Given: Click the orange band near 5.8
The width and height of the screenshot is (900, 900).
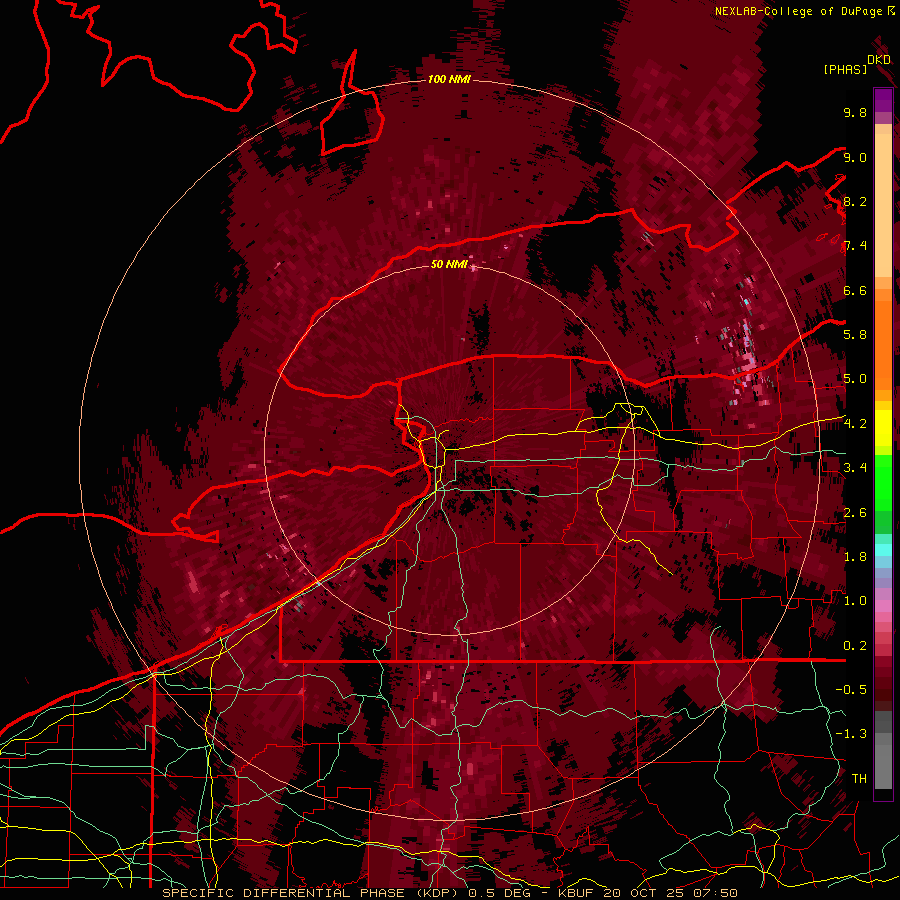Looking at the screenshot, I should pyautogui.click(x=883, y=339).
